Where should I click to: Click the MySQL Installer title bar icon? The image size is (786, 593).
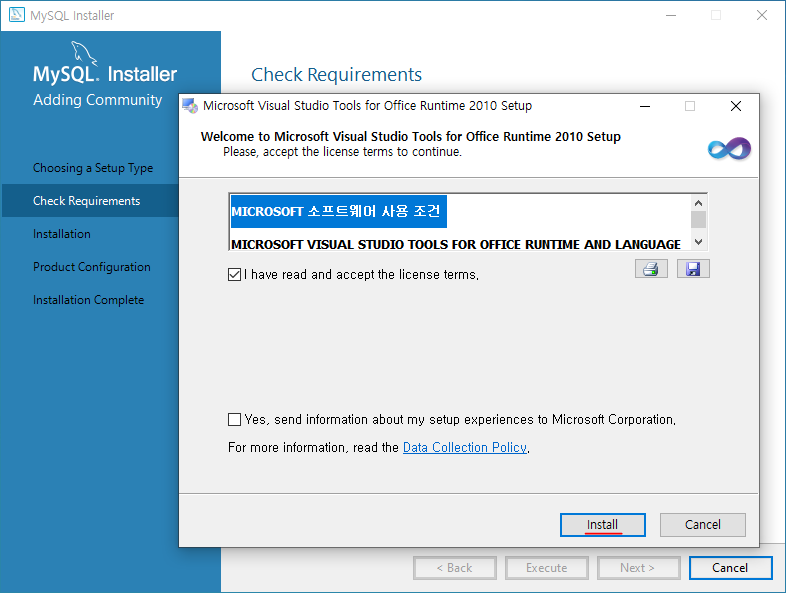(x=17, y=15)
